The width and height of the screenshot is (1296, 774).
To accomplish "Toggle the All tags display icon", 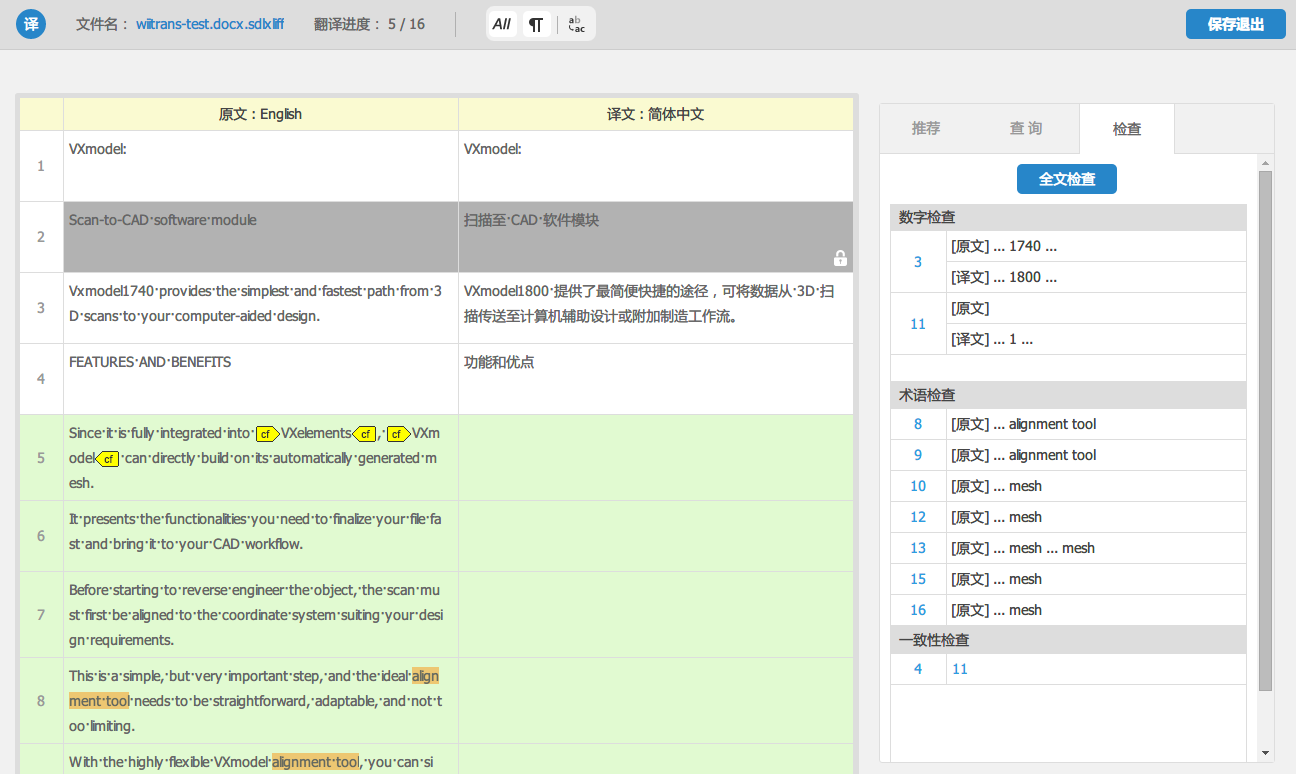I will (x=502, y=24).
